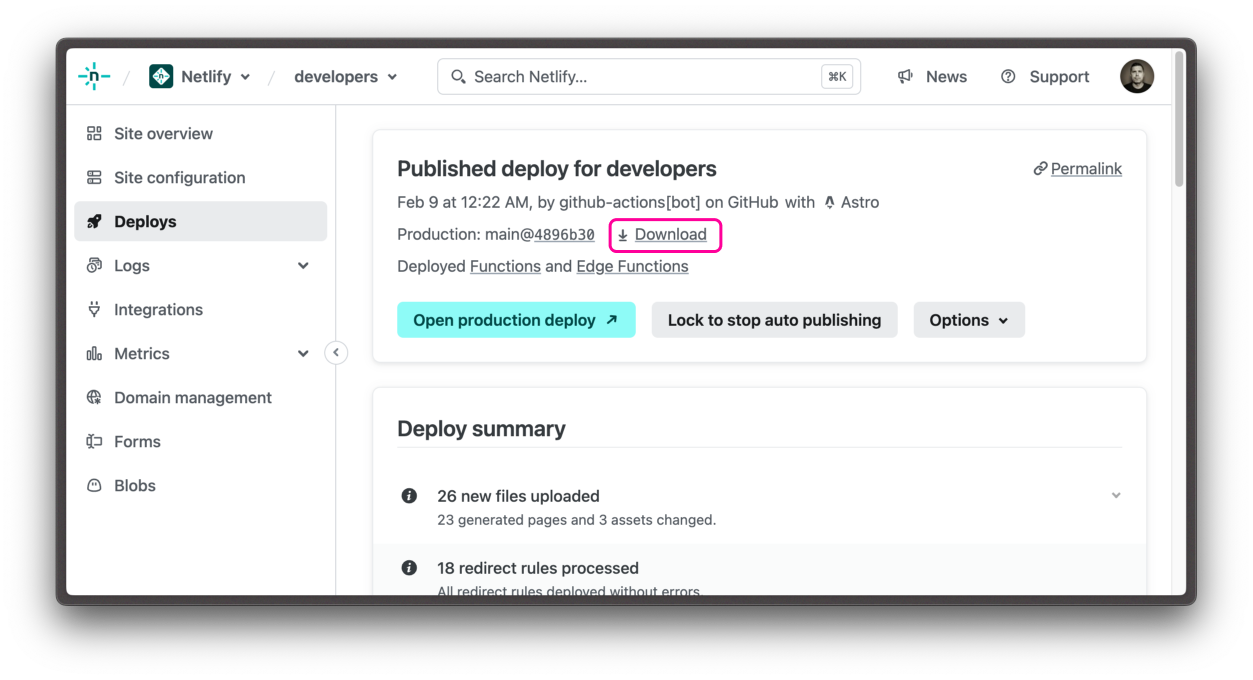Click the Logs icon
The height and width of the screenshot is (680, 1253).
pyautogui.click(x=94, y=266)
